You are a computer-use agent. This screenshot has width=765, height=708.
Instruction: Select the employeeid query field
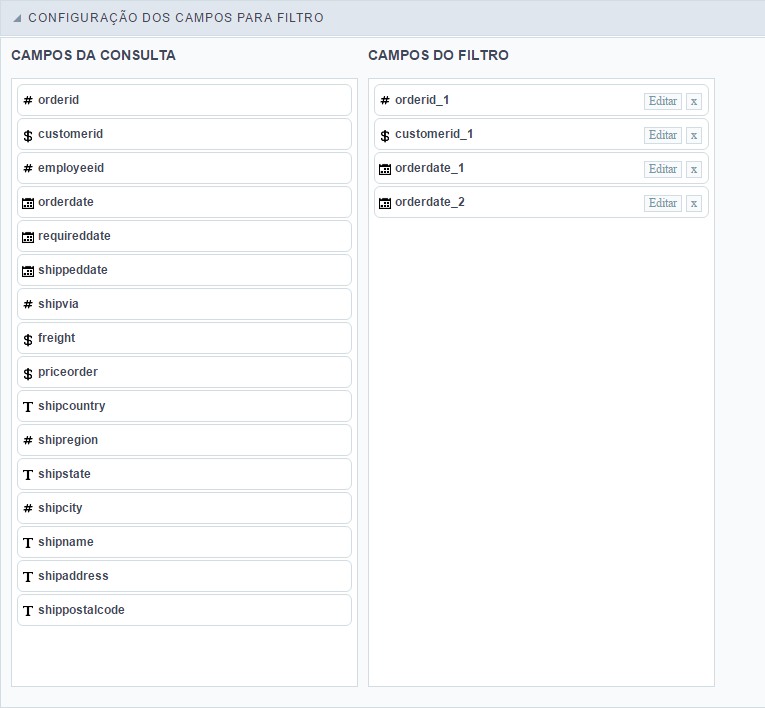[x=184, y=168]
